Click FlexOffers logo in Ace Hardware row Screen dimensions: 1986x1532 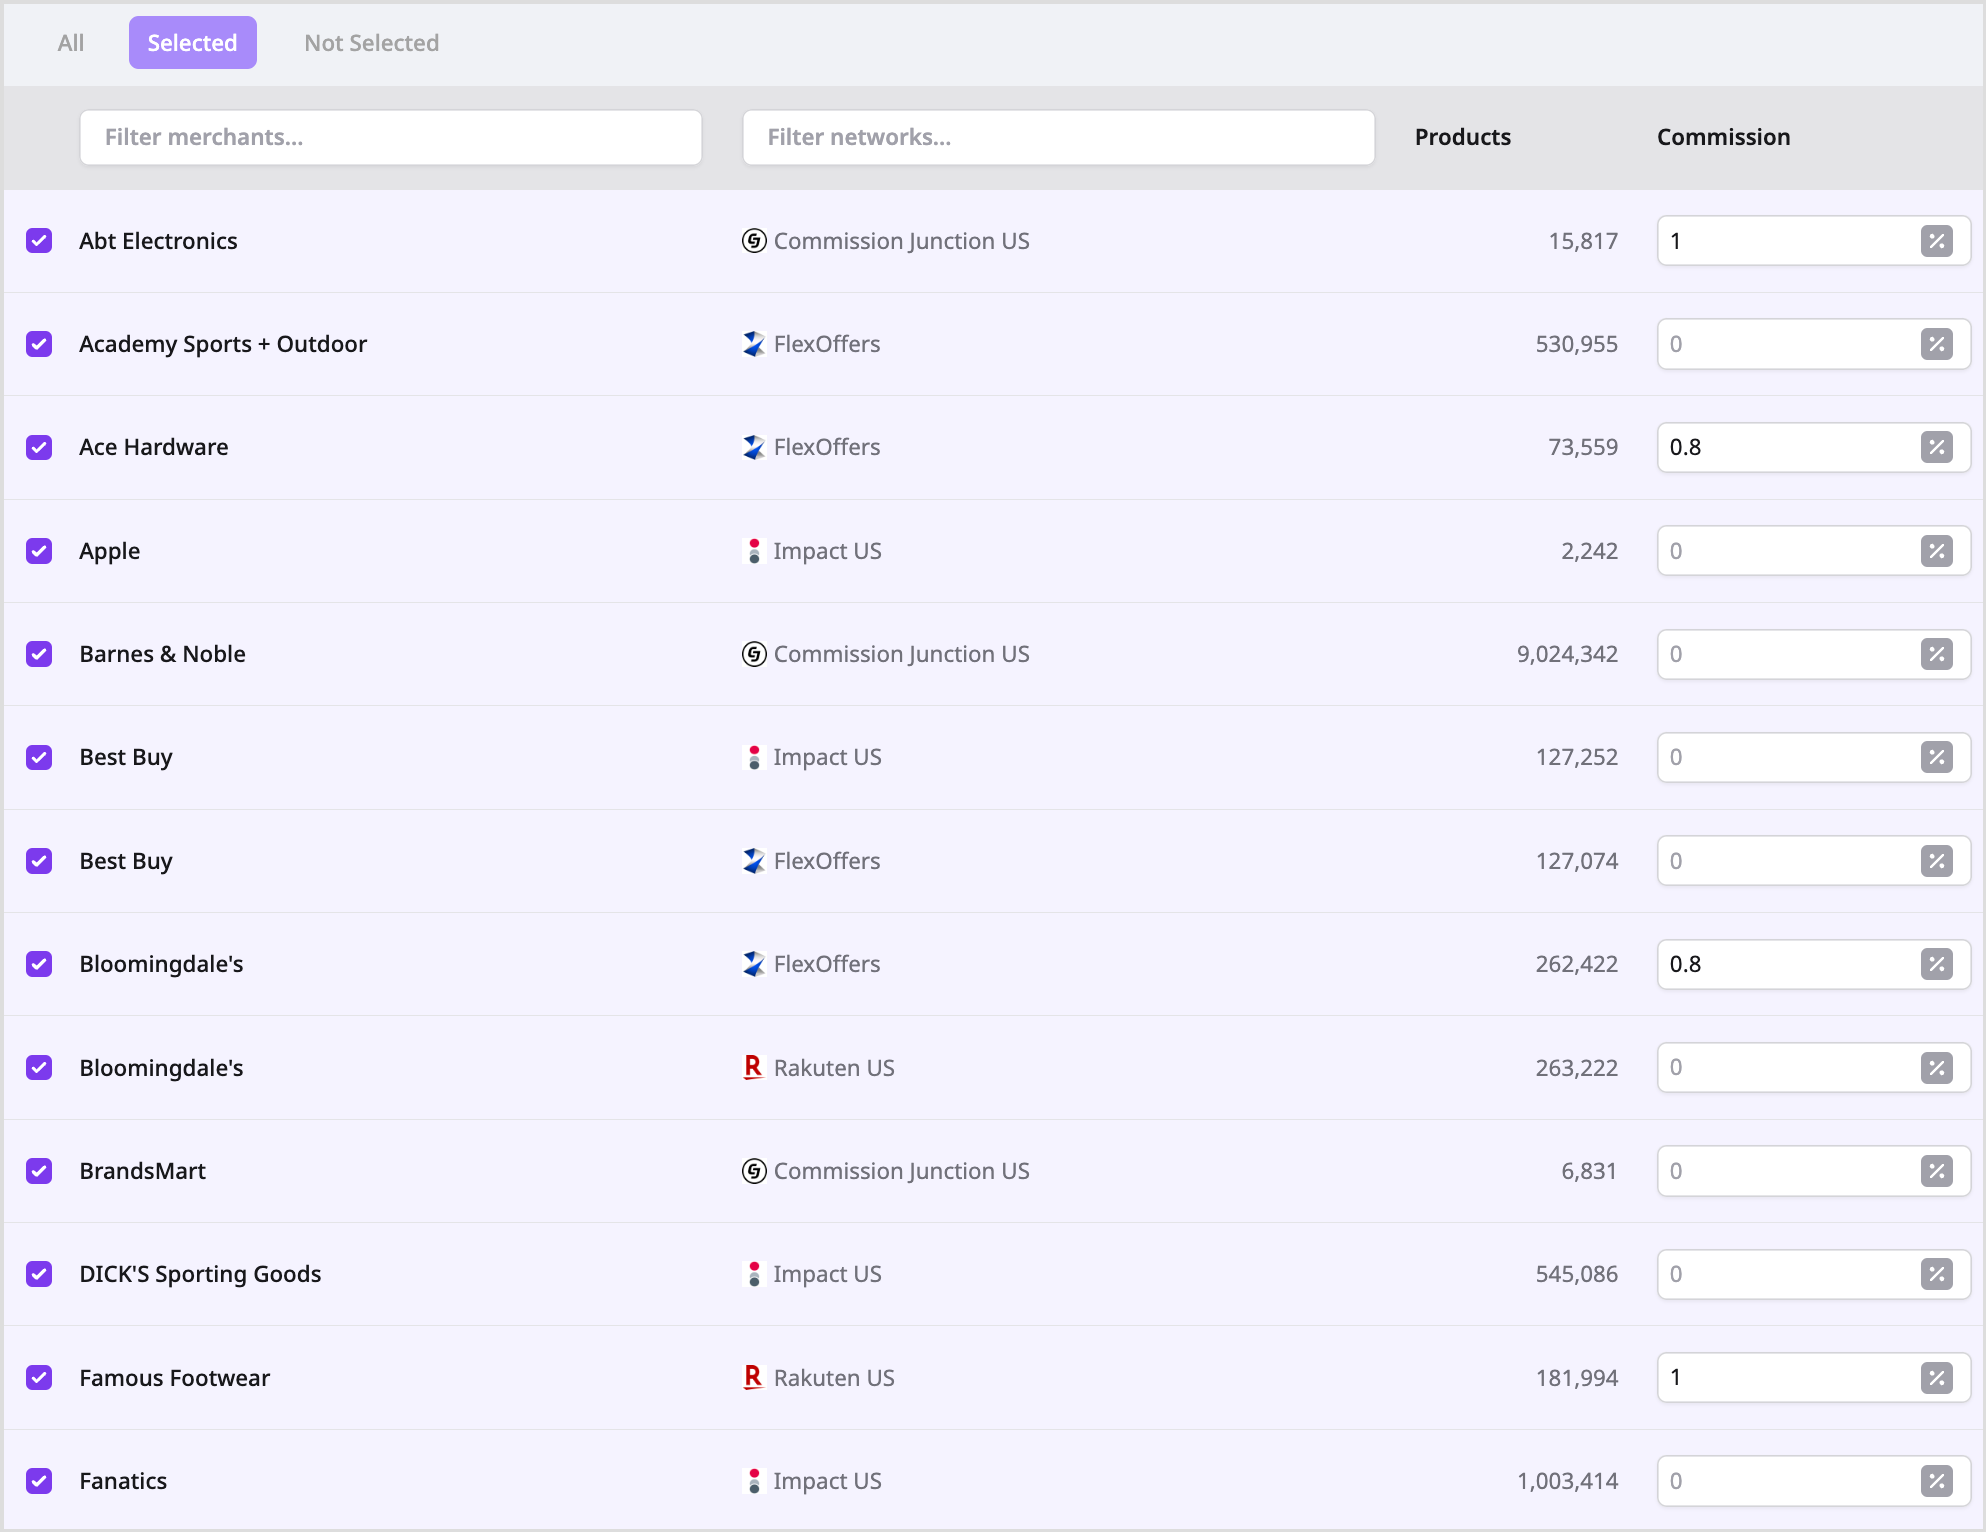[x=754, y=447]
